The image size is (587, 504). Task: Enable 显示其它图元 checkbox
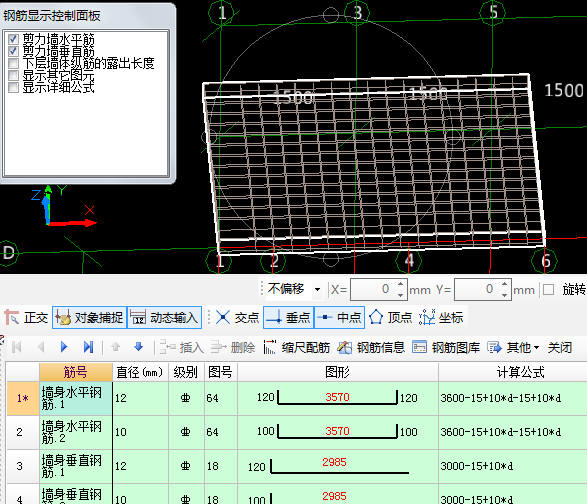point(13,75)
